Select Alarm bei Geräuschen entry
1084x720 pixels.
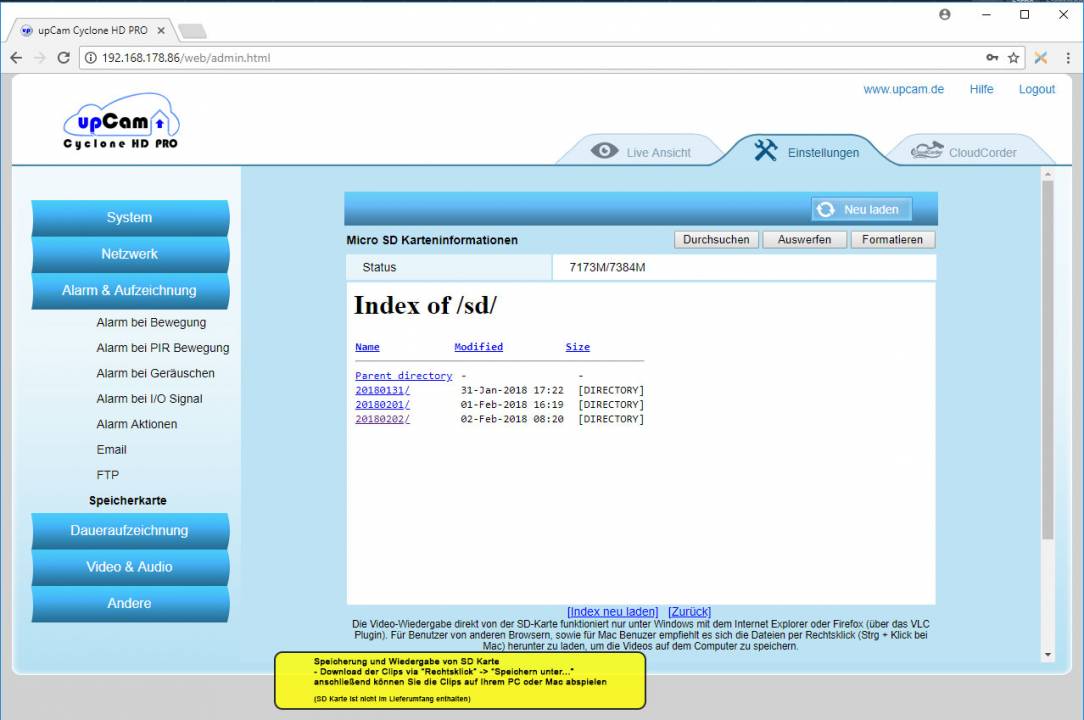(x=156, y=373)
